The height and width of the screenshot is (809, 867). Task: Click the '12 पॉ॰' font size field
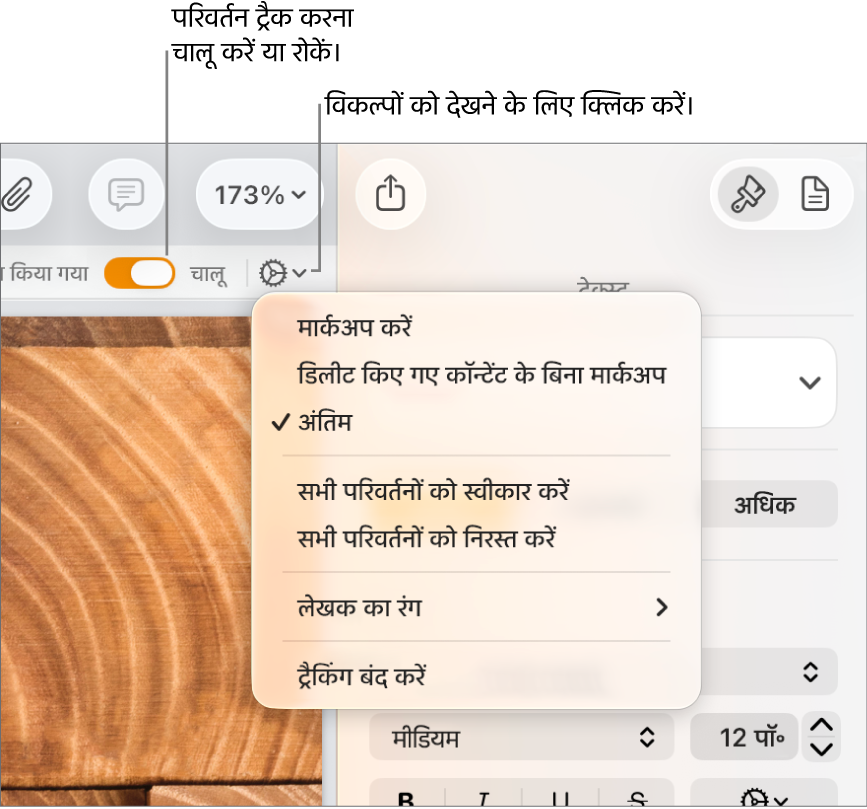click(743, 737)
